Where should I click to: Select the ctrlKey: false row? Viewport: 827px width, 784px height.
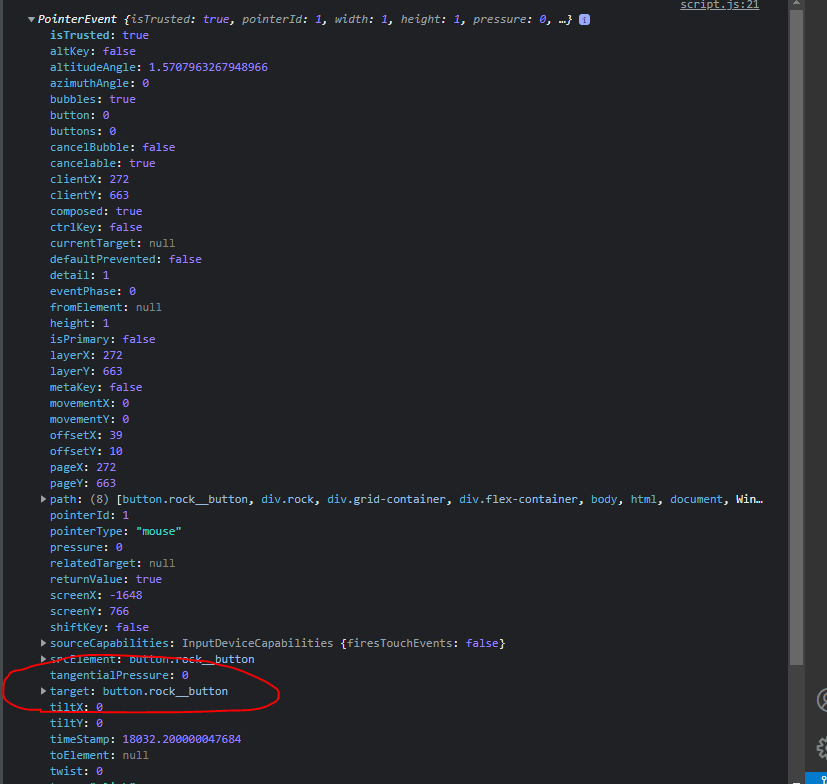[x=96, y=227]
